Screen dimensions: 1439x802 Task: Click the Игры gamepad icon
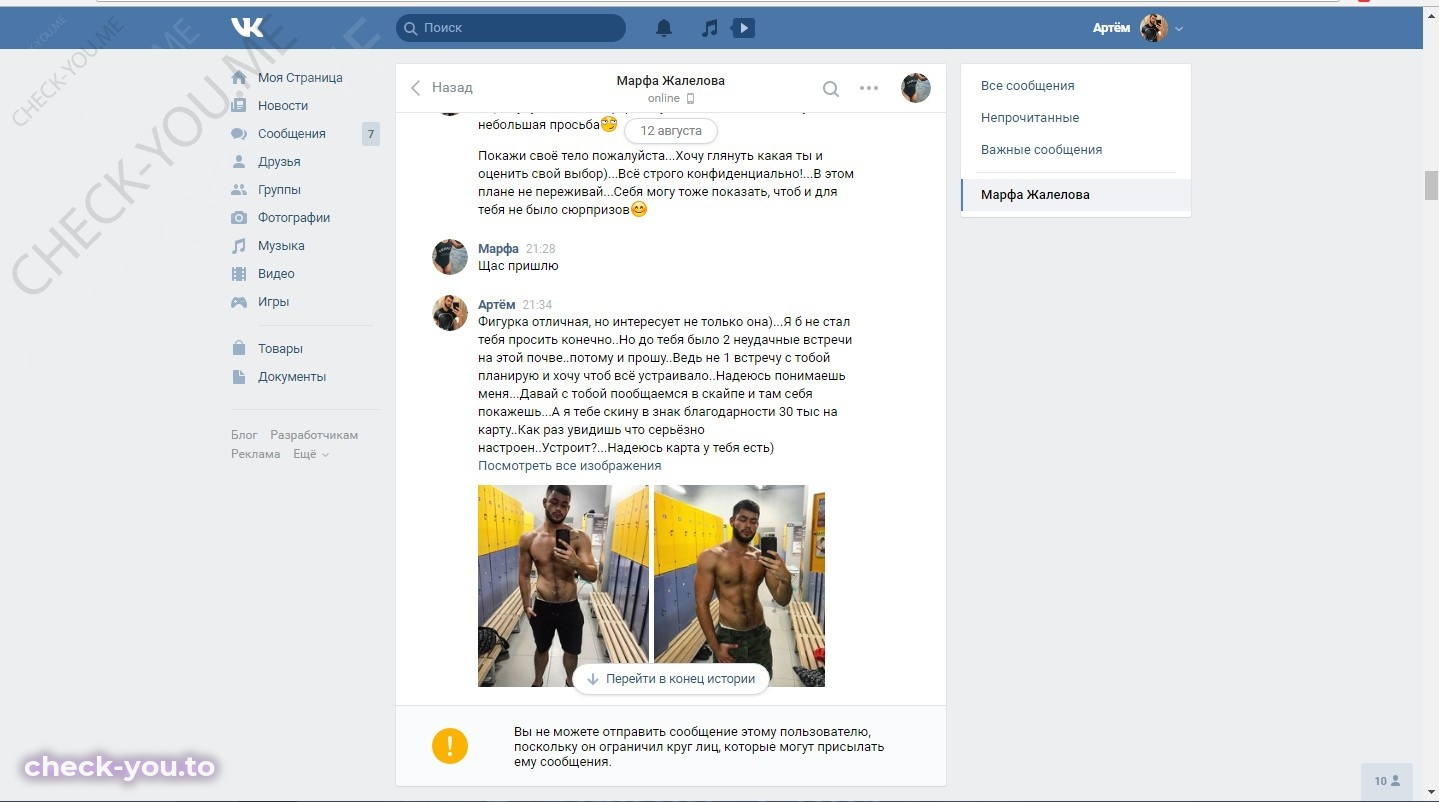239,302
